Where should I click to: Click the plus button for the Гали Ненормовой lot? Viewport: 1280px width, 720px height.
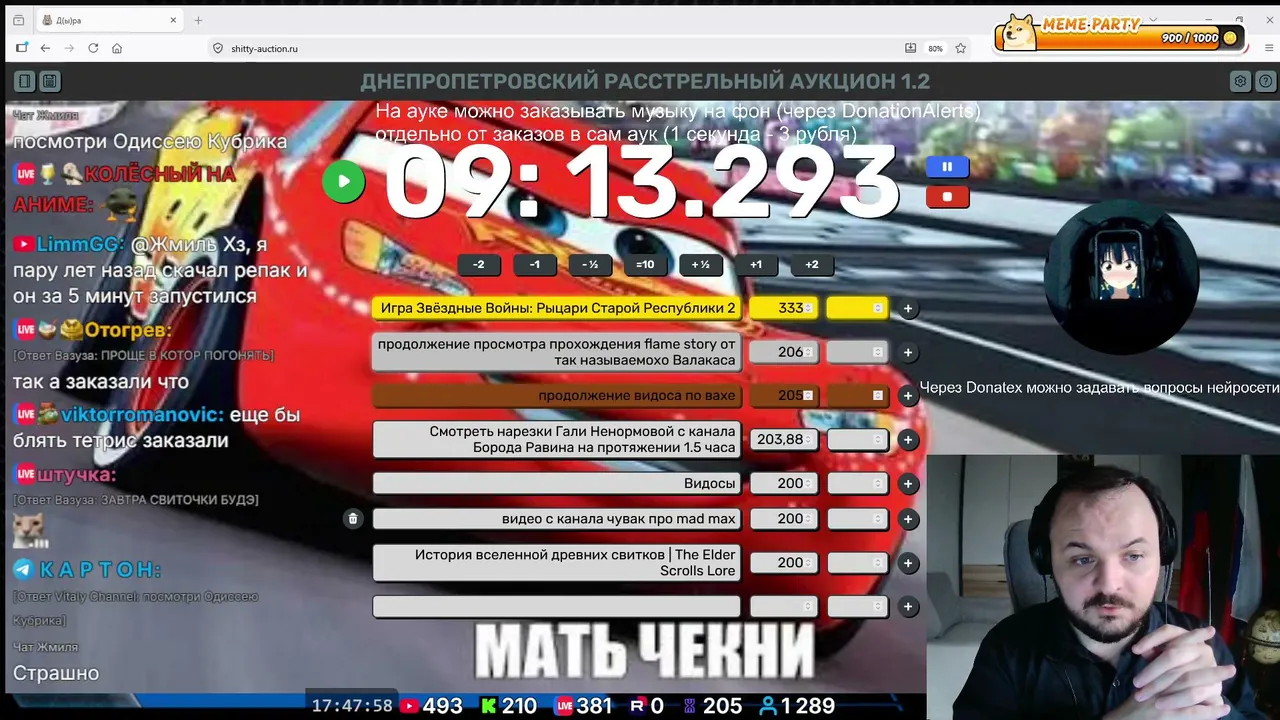[908, 440]
